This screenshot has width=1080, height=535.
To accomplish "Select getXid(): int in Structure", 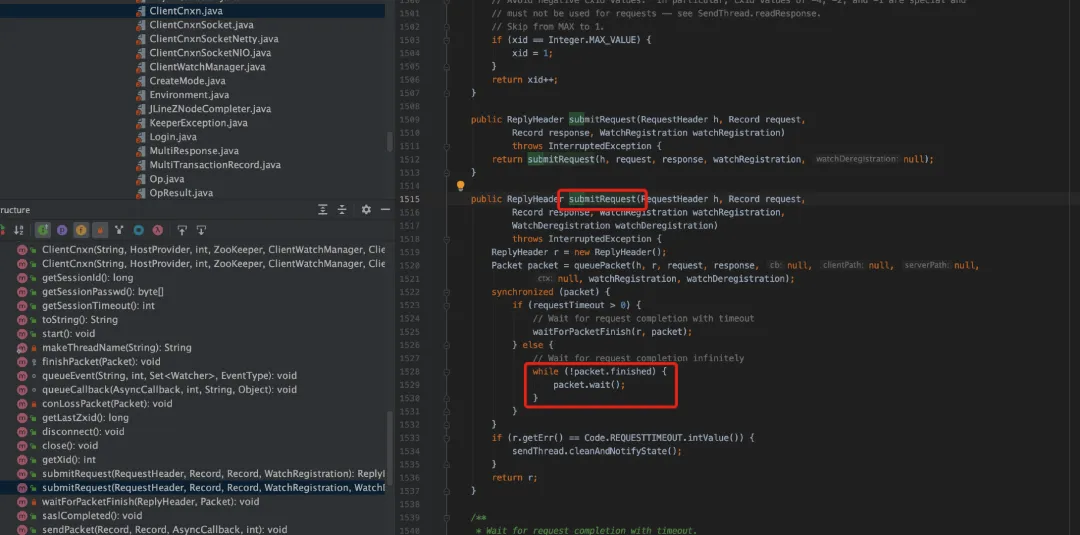I will pos(69,459).
